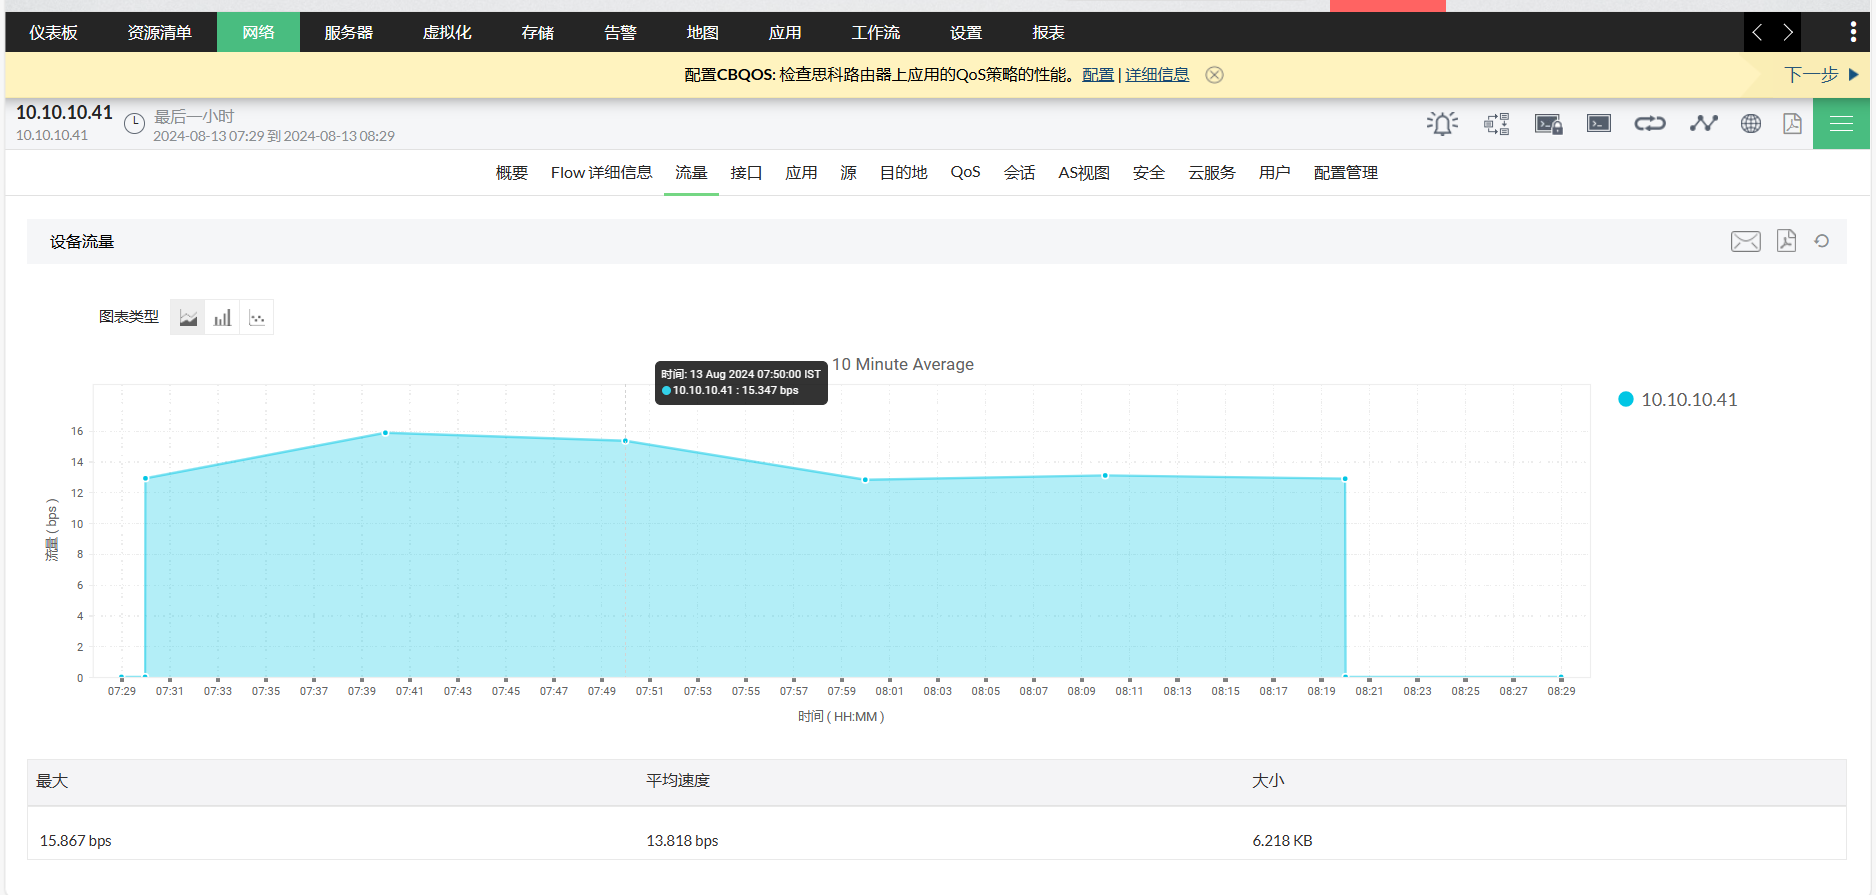Switch chart type to scatter plot
This screenshot has width=1876, height=895.
[x=257, y=318]
